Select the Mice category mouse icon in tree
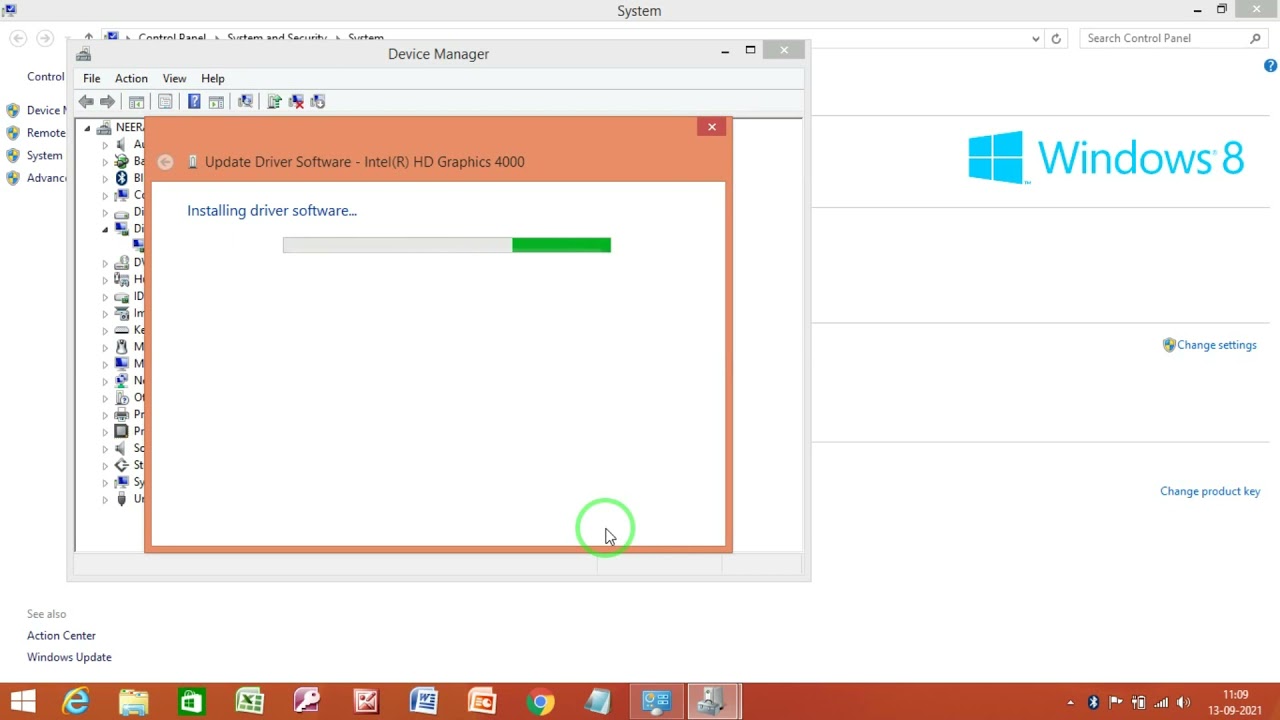 pos(122,347)
